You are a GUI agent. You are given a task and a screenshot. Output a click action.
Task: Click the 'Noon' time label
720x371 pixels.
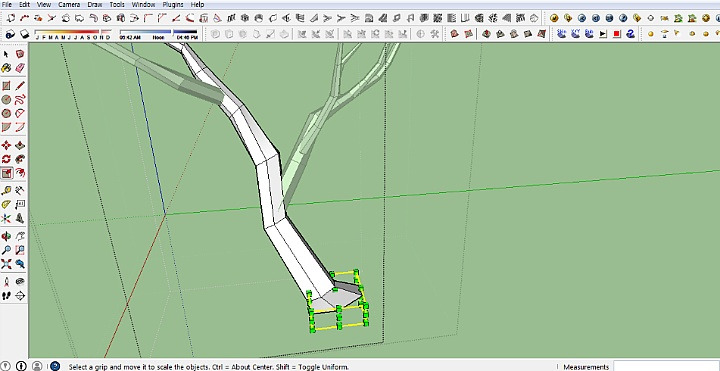tap(158, 37)
